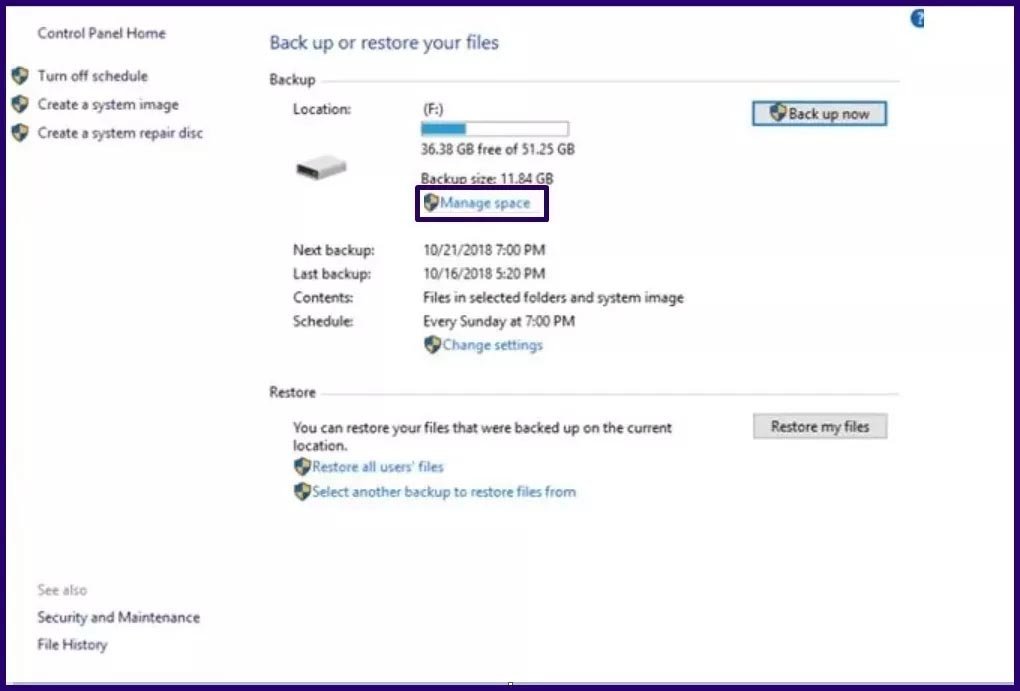Click the shield icon beside Change settings
Viewport: 1020px width, 691px height.
pos(433,345)
